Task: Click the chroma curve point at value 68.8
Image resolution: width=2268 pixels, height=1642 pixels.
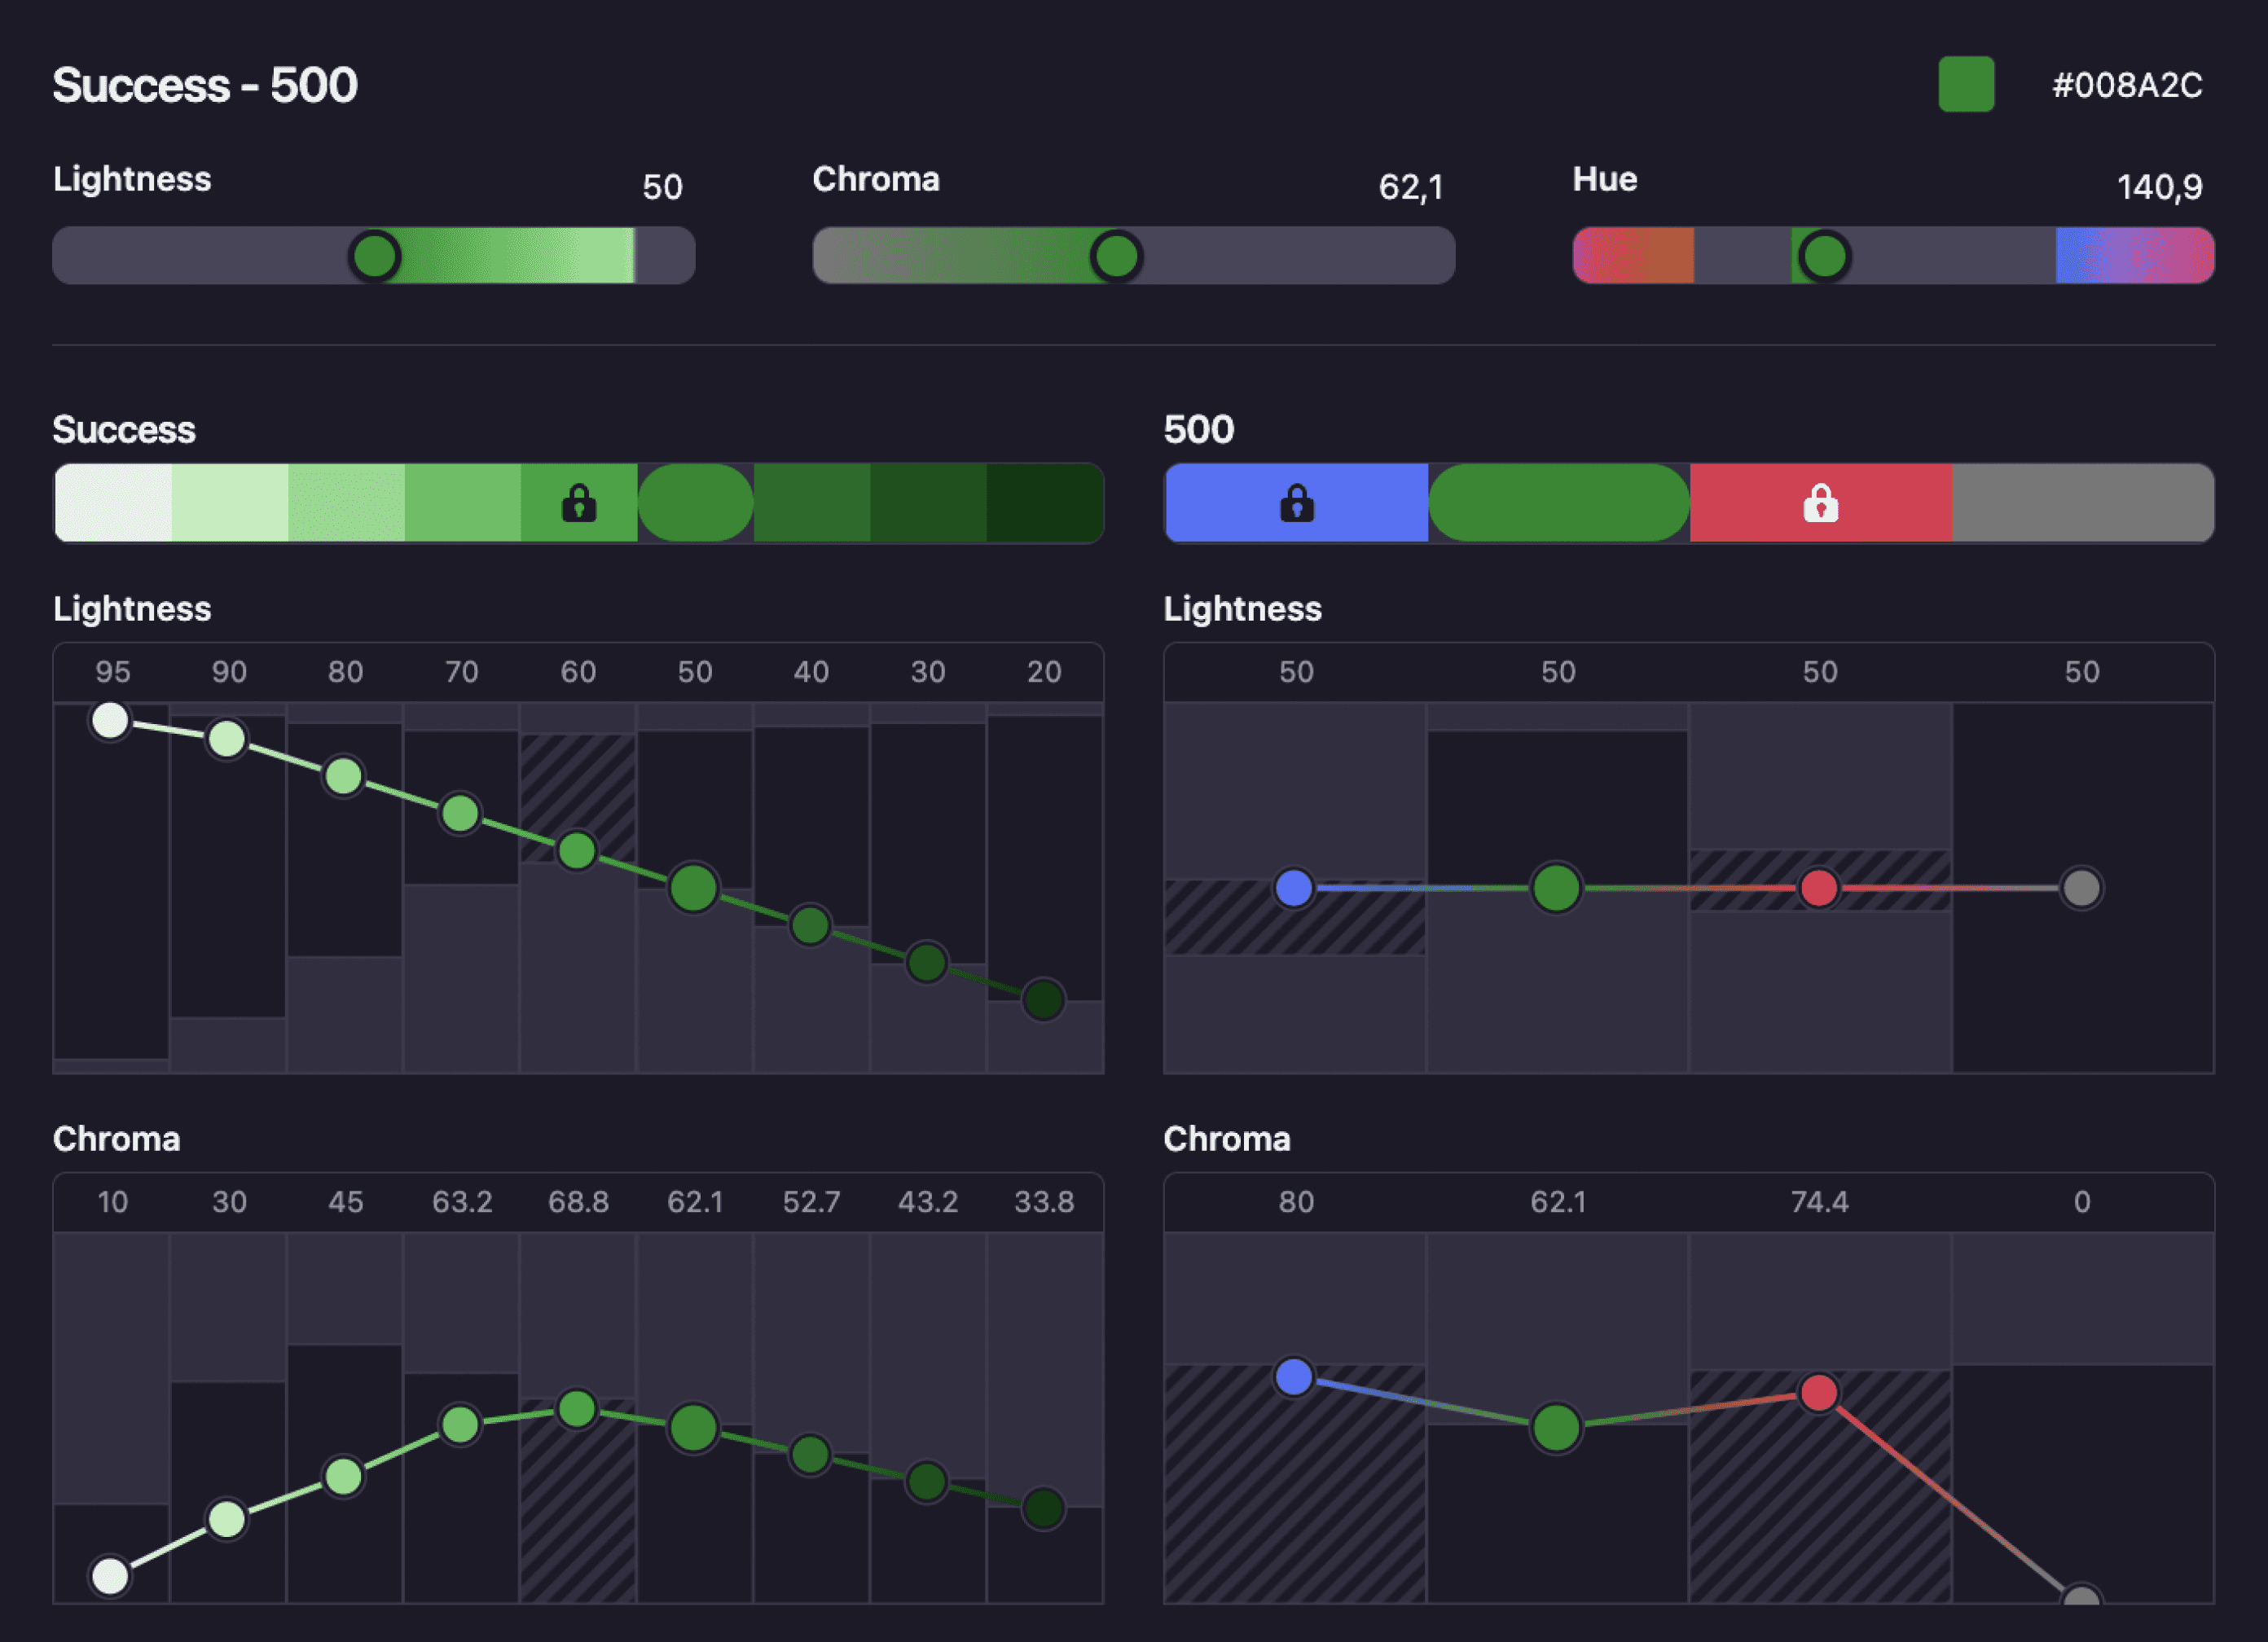Action: tap(577, 1410)
